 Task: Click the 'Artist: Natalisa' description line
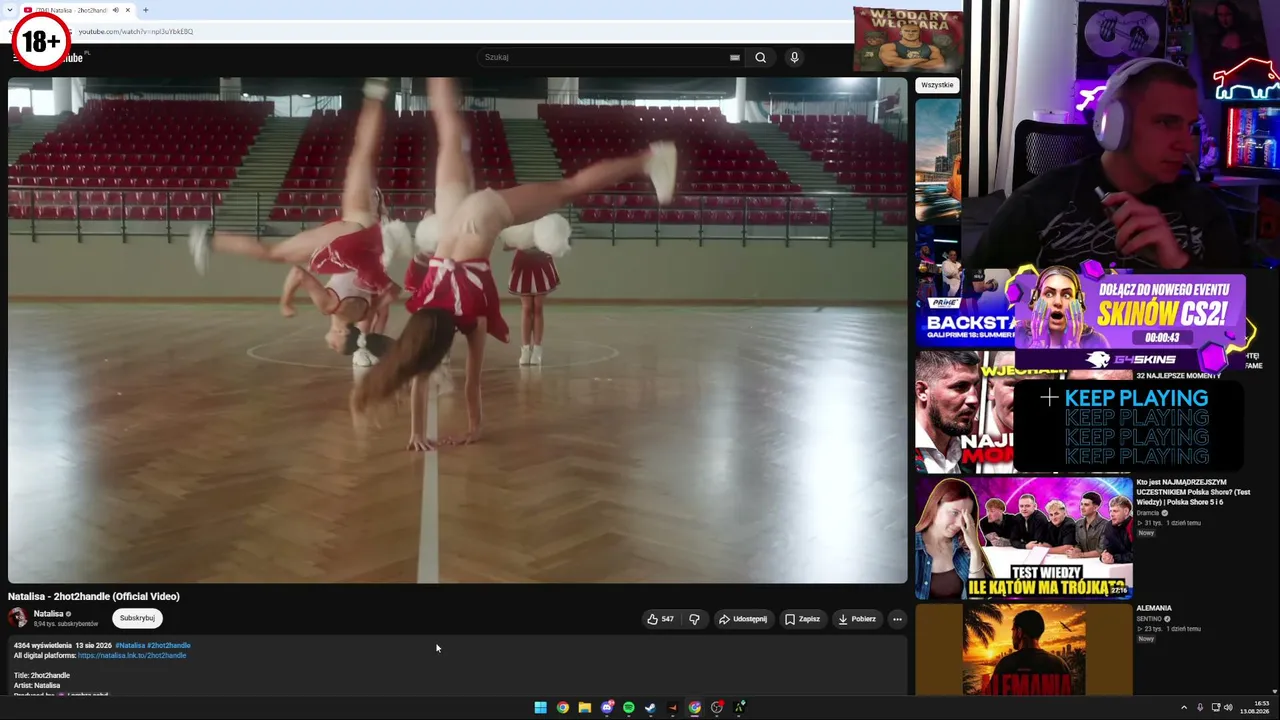37,686
